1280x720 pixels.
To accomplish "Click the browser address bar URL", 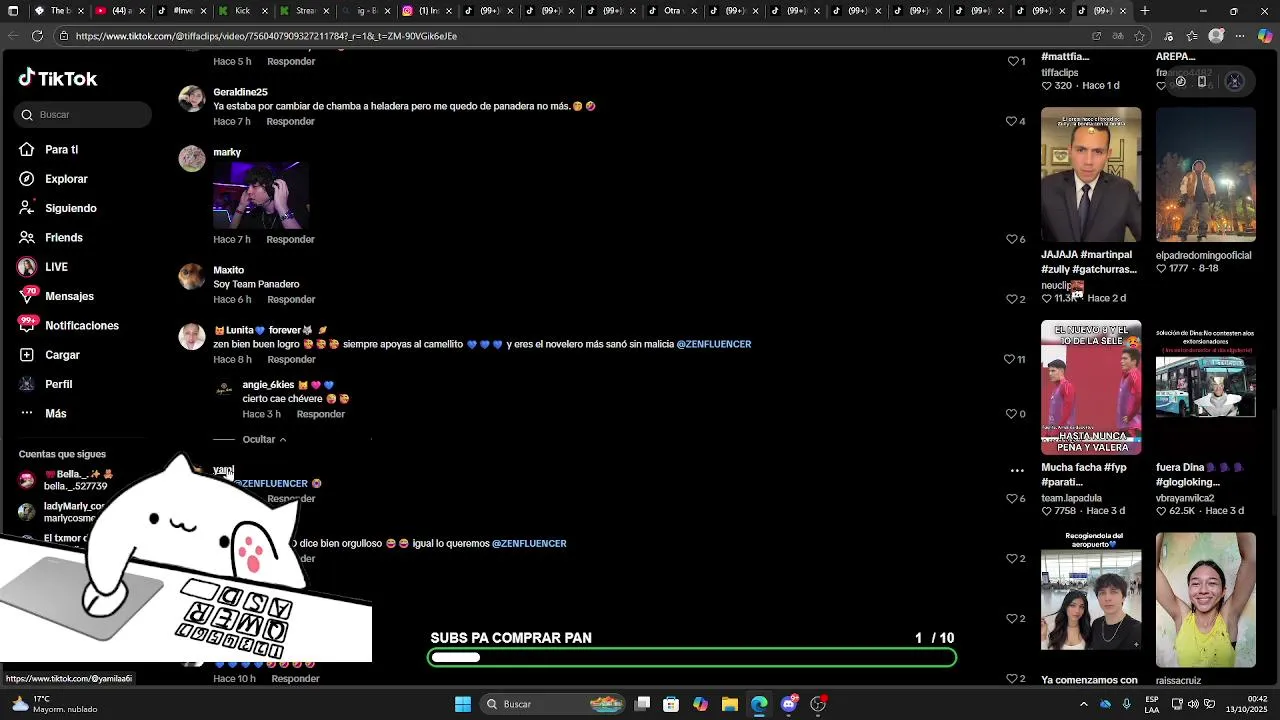I will pos(266,36).
